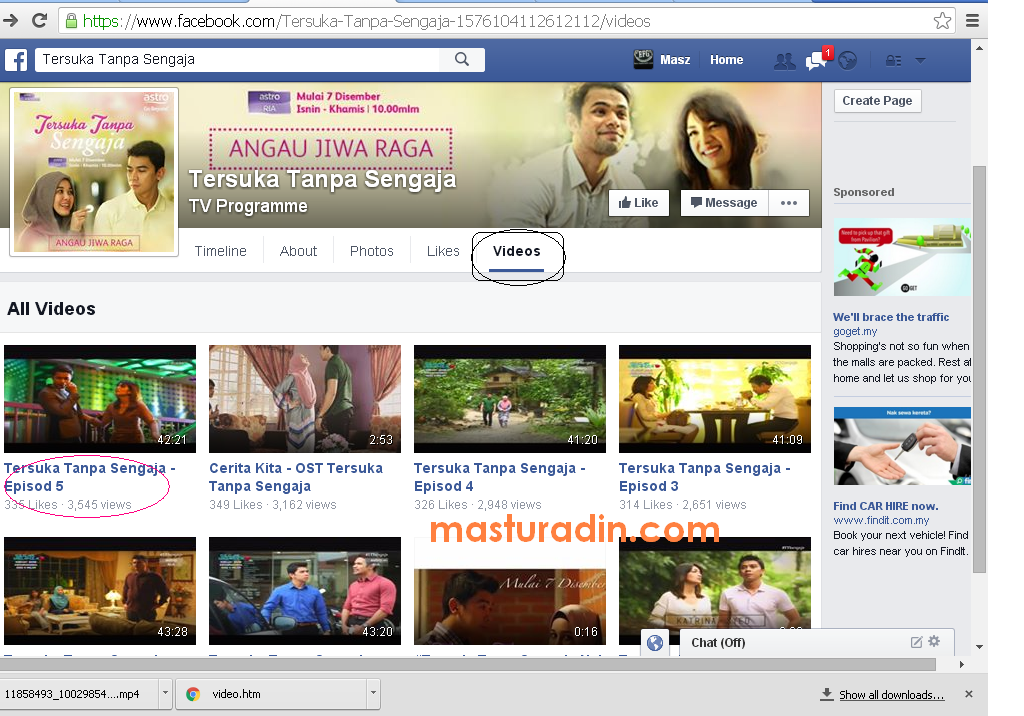The width and height of the screenshot is (1024, 716).
Task: Open the downloaded video.htm file
Action: (x=271, y=694)
